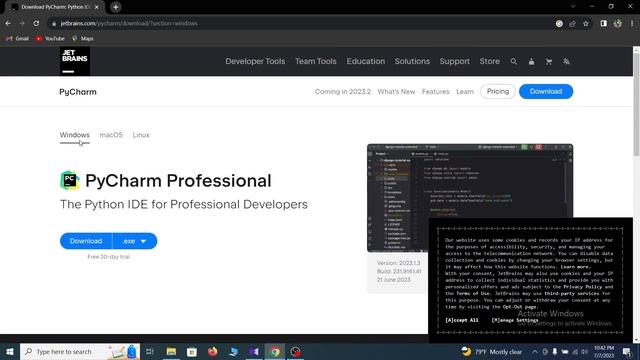Expand the .exe installer type dropdown
The width and height of the screenshot is (640, 360).
[135, 241]
